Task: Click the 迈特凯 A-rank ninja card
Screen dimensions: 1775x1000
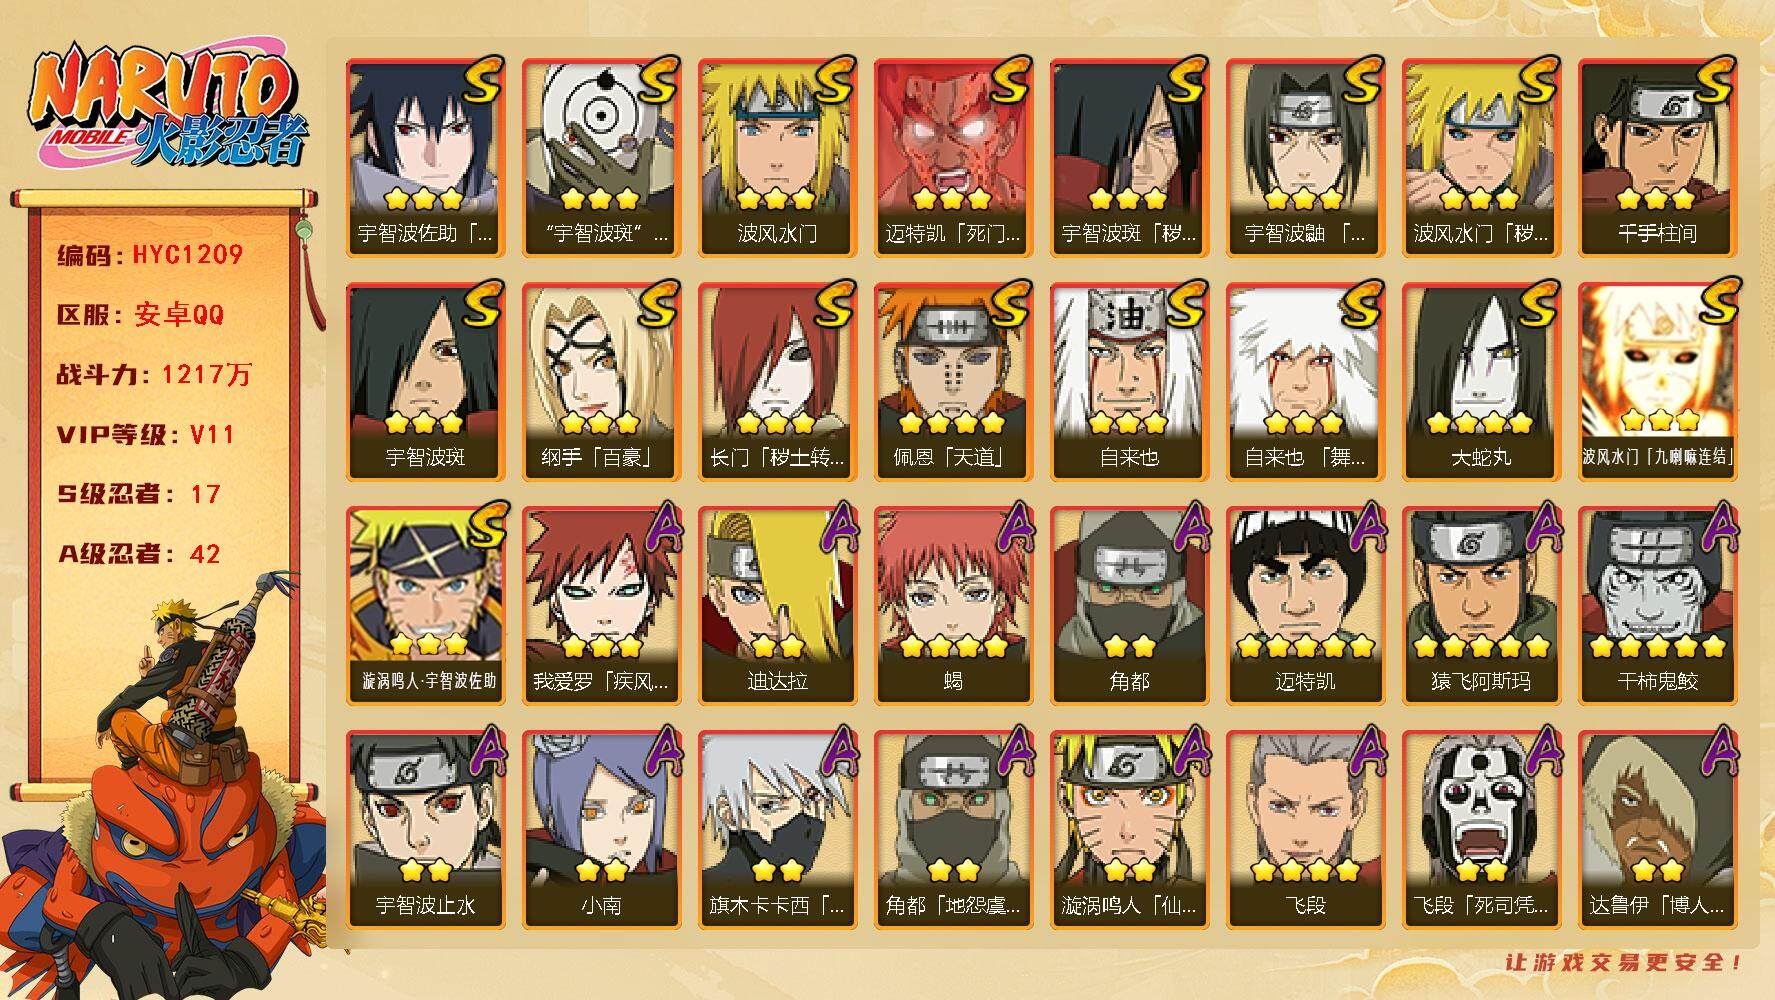Action: pyautogui.click(x=1305, y=605)
